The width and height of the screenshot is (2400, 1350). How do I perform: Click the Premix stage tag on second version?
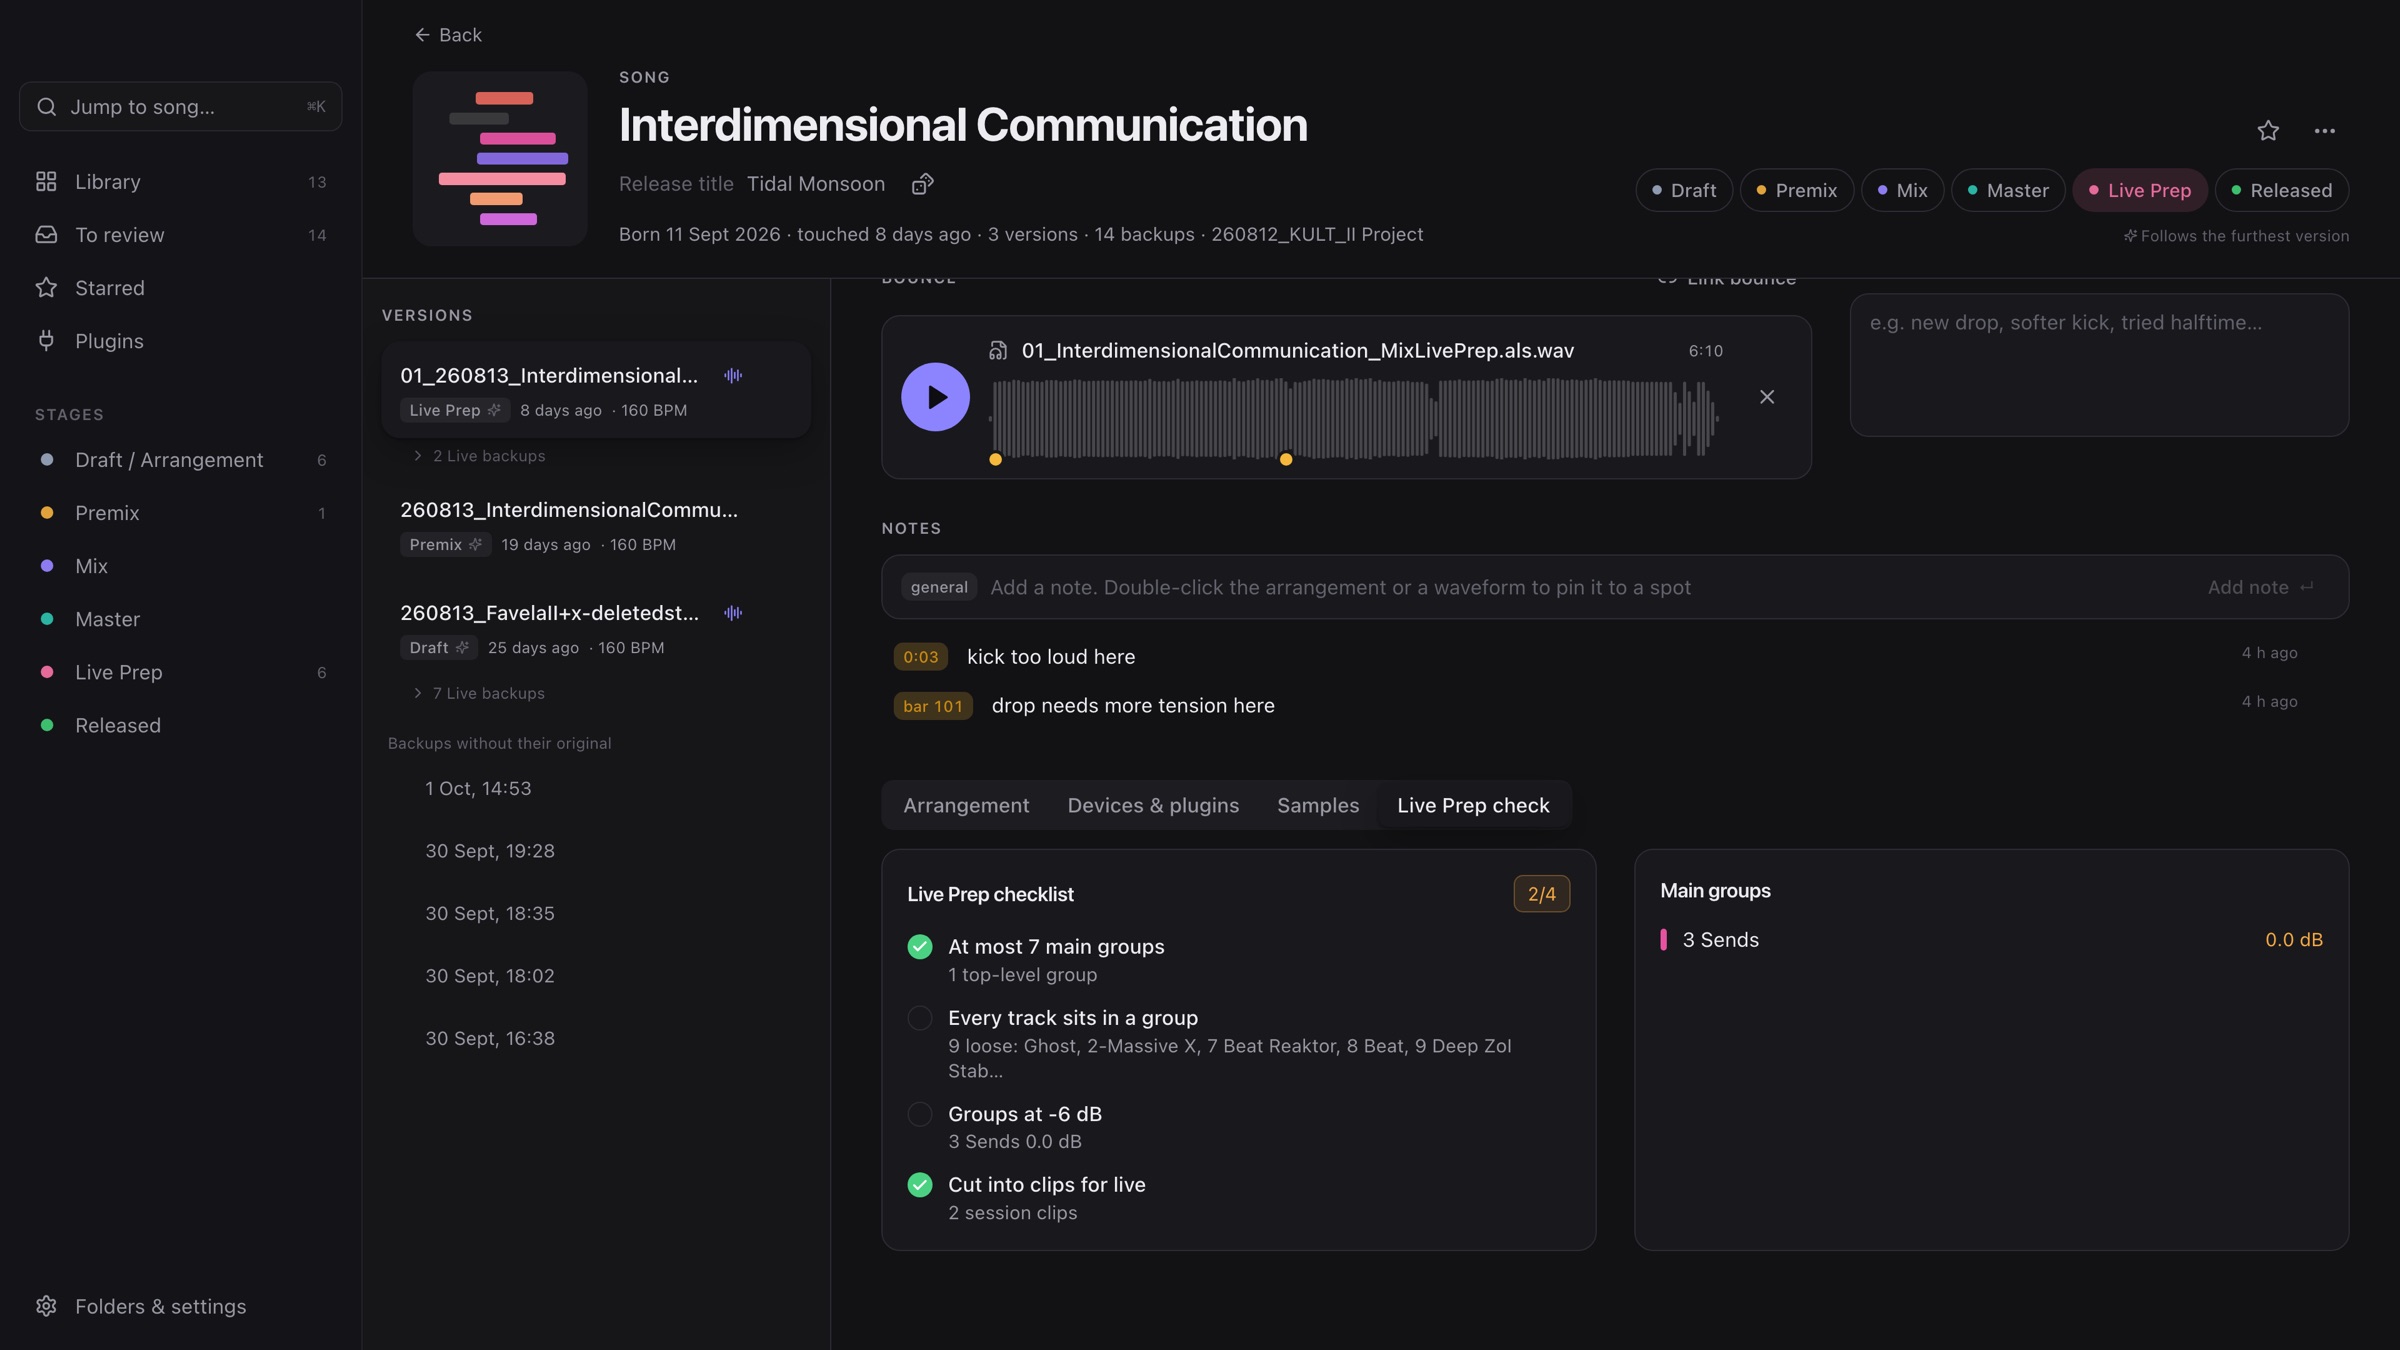[x=446, y=544]
